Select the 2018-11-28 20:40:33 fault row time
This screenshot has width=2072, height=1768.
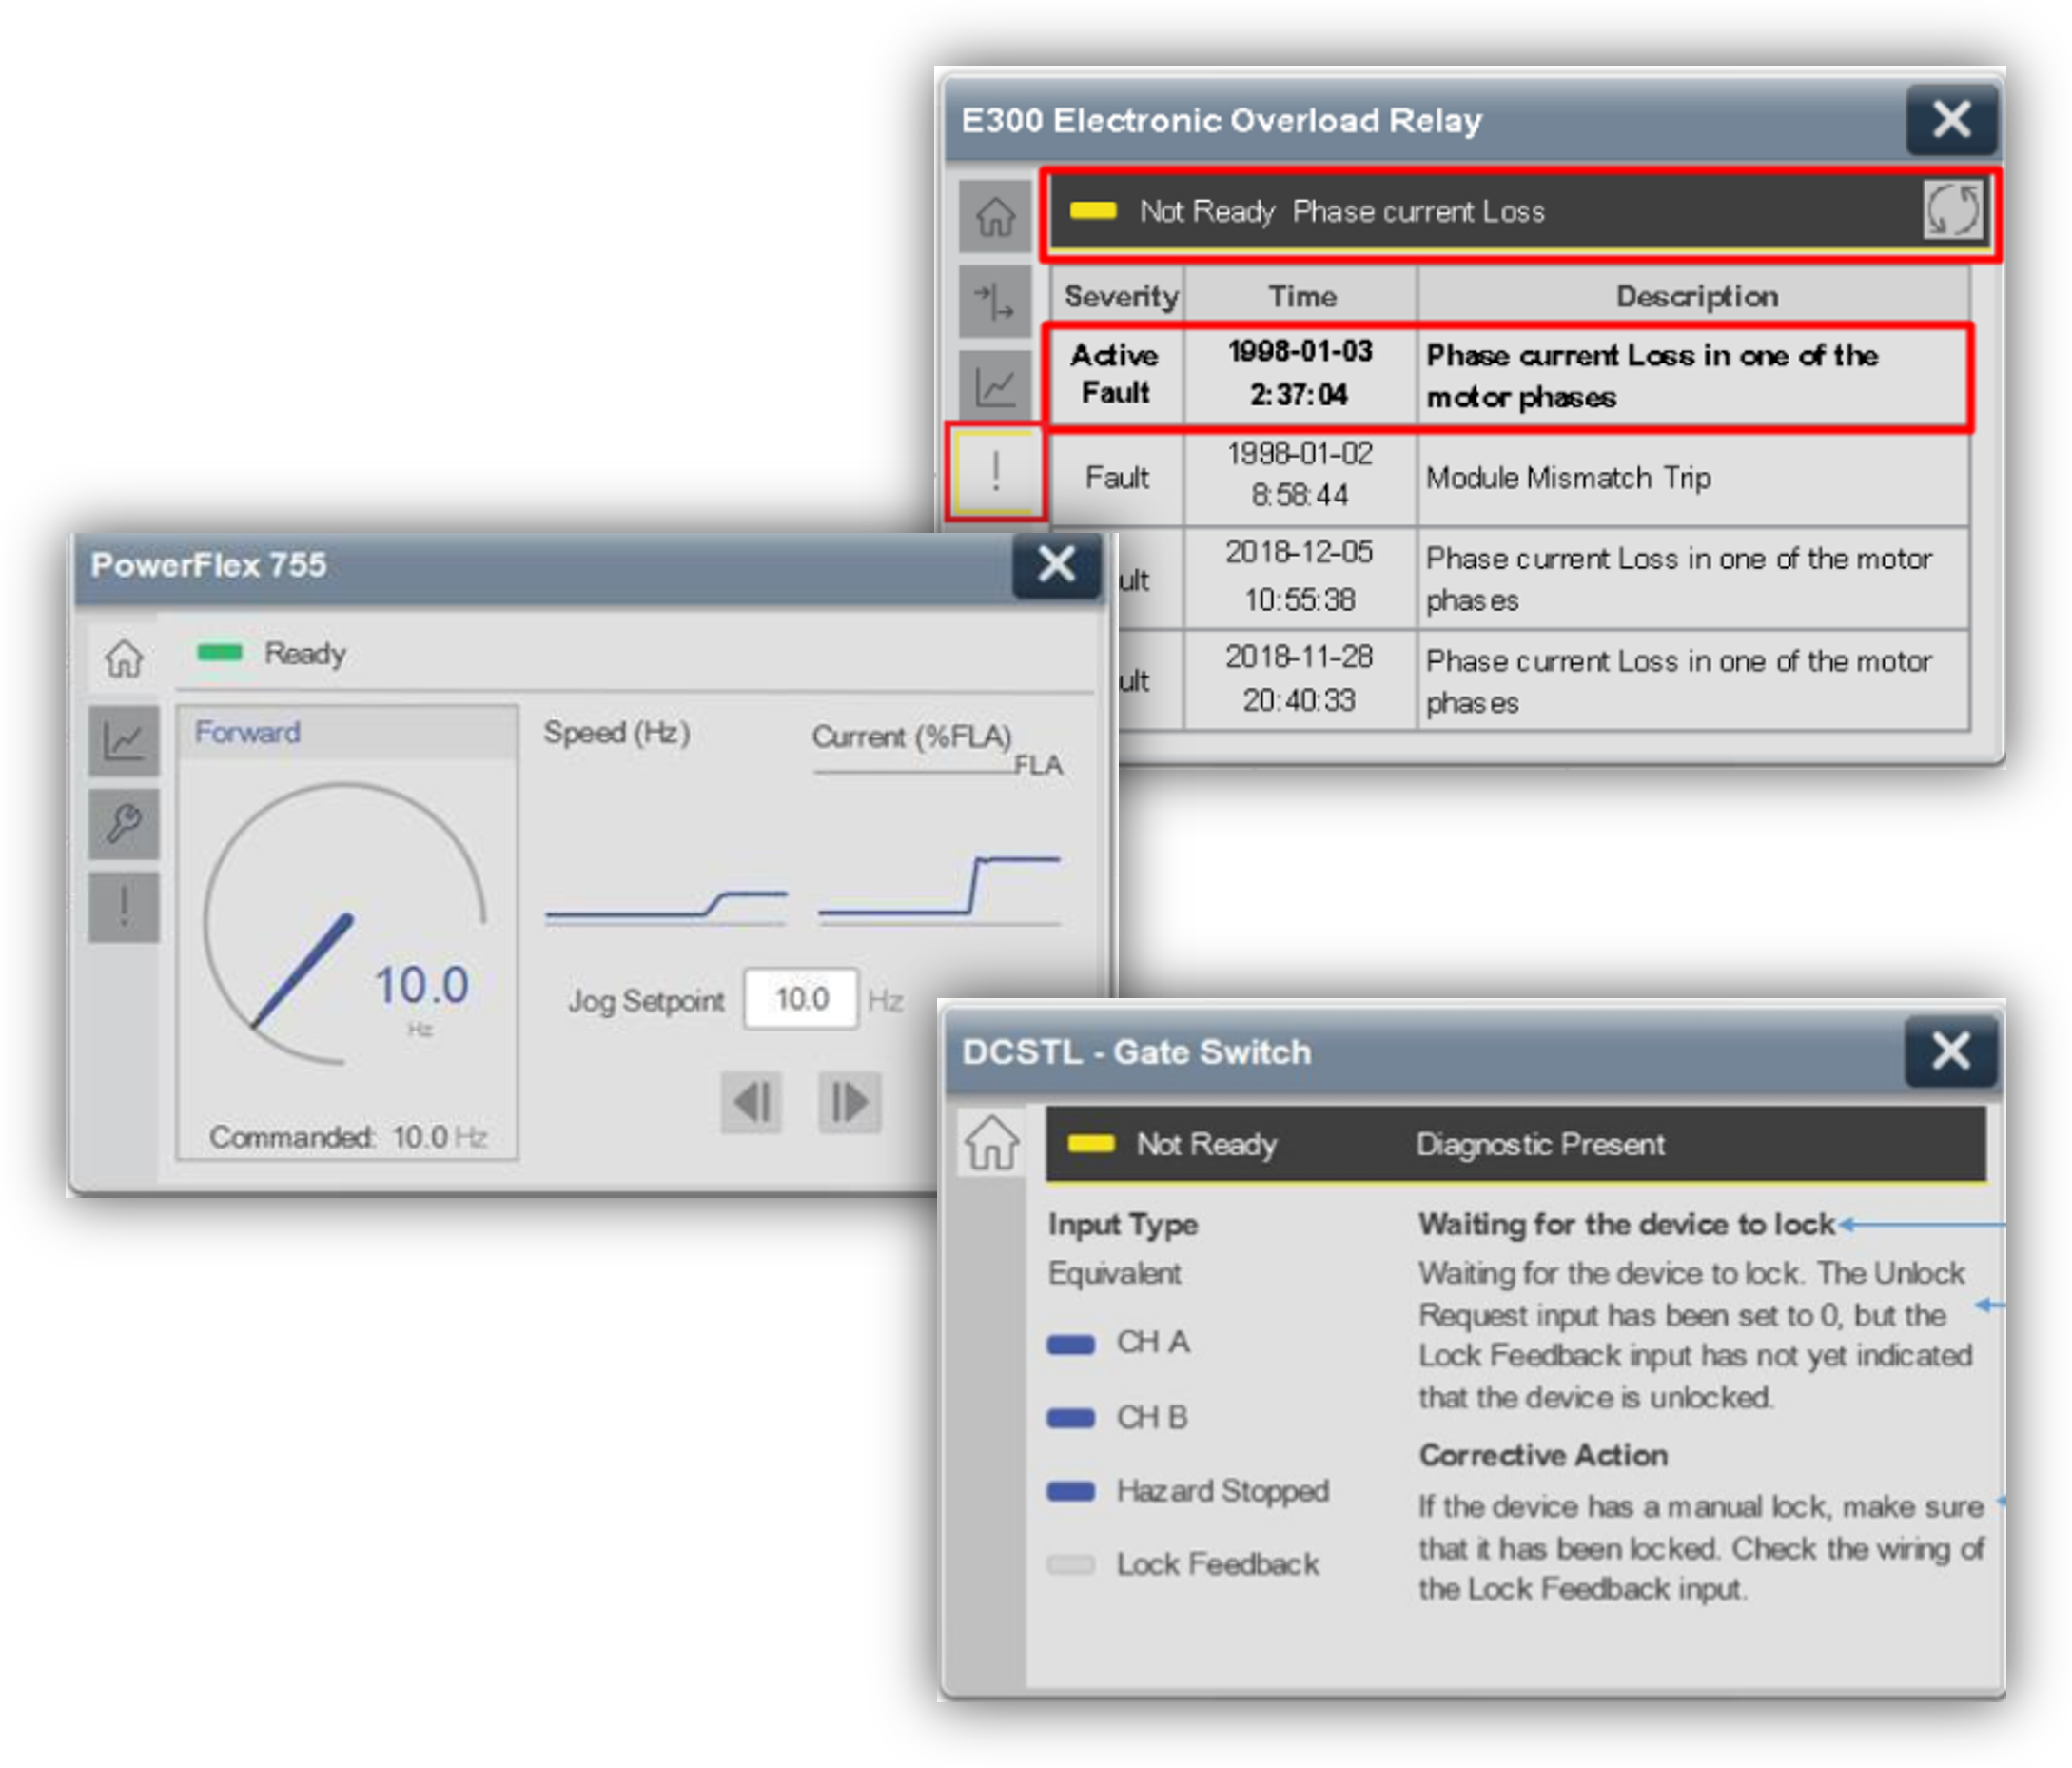click(1300, 679)
